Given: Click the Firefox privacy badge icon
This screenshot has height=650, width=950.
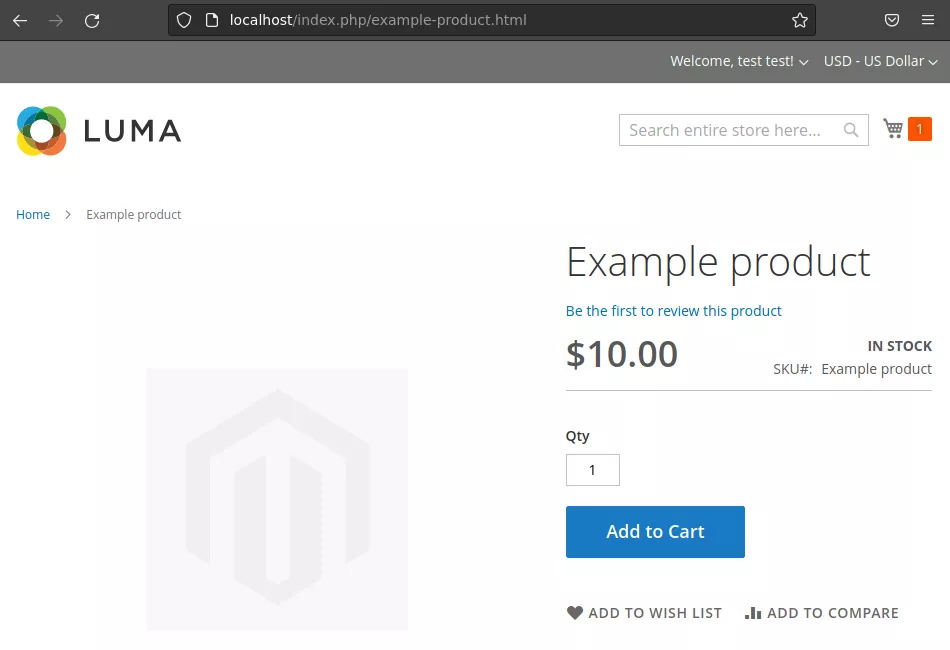Looking at the screenshot, I should 893,20.
